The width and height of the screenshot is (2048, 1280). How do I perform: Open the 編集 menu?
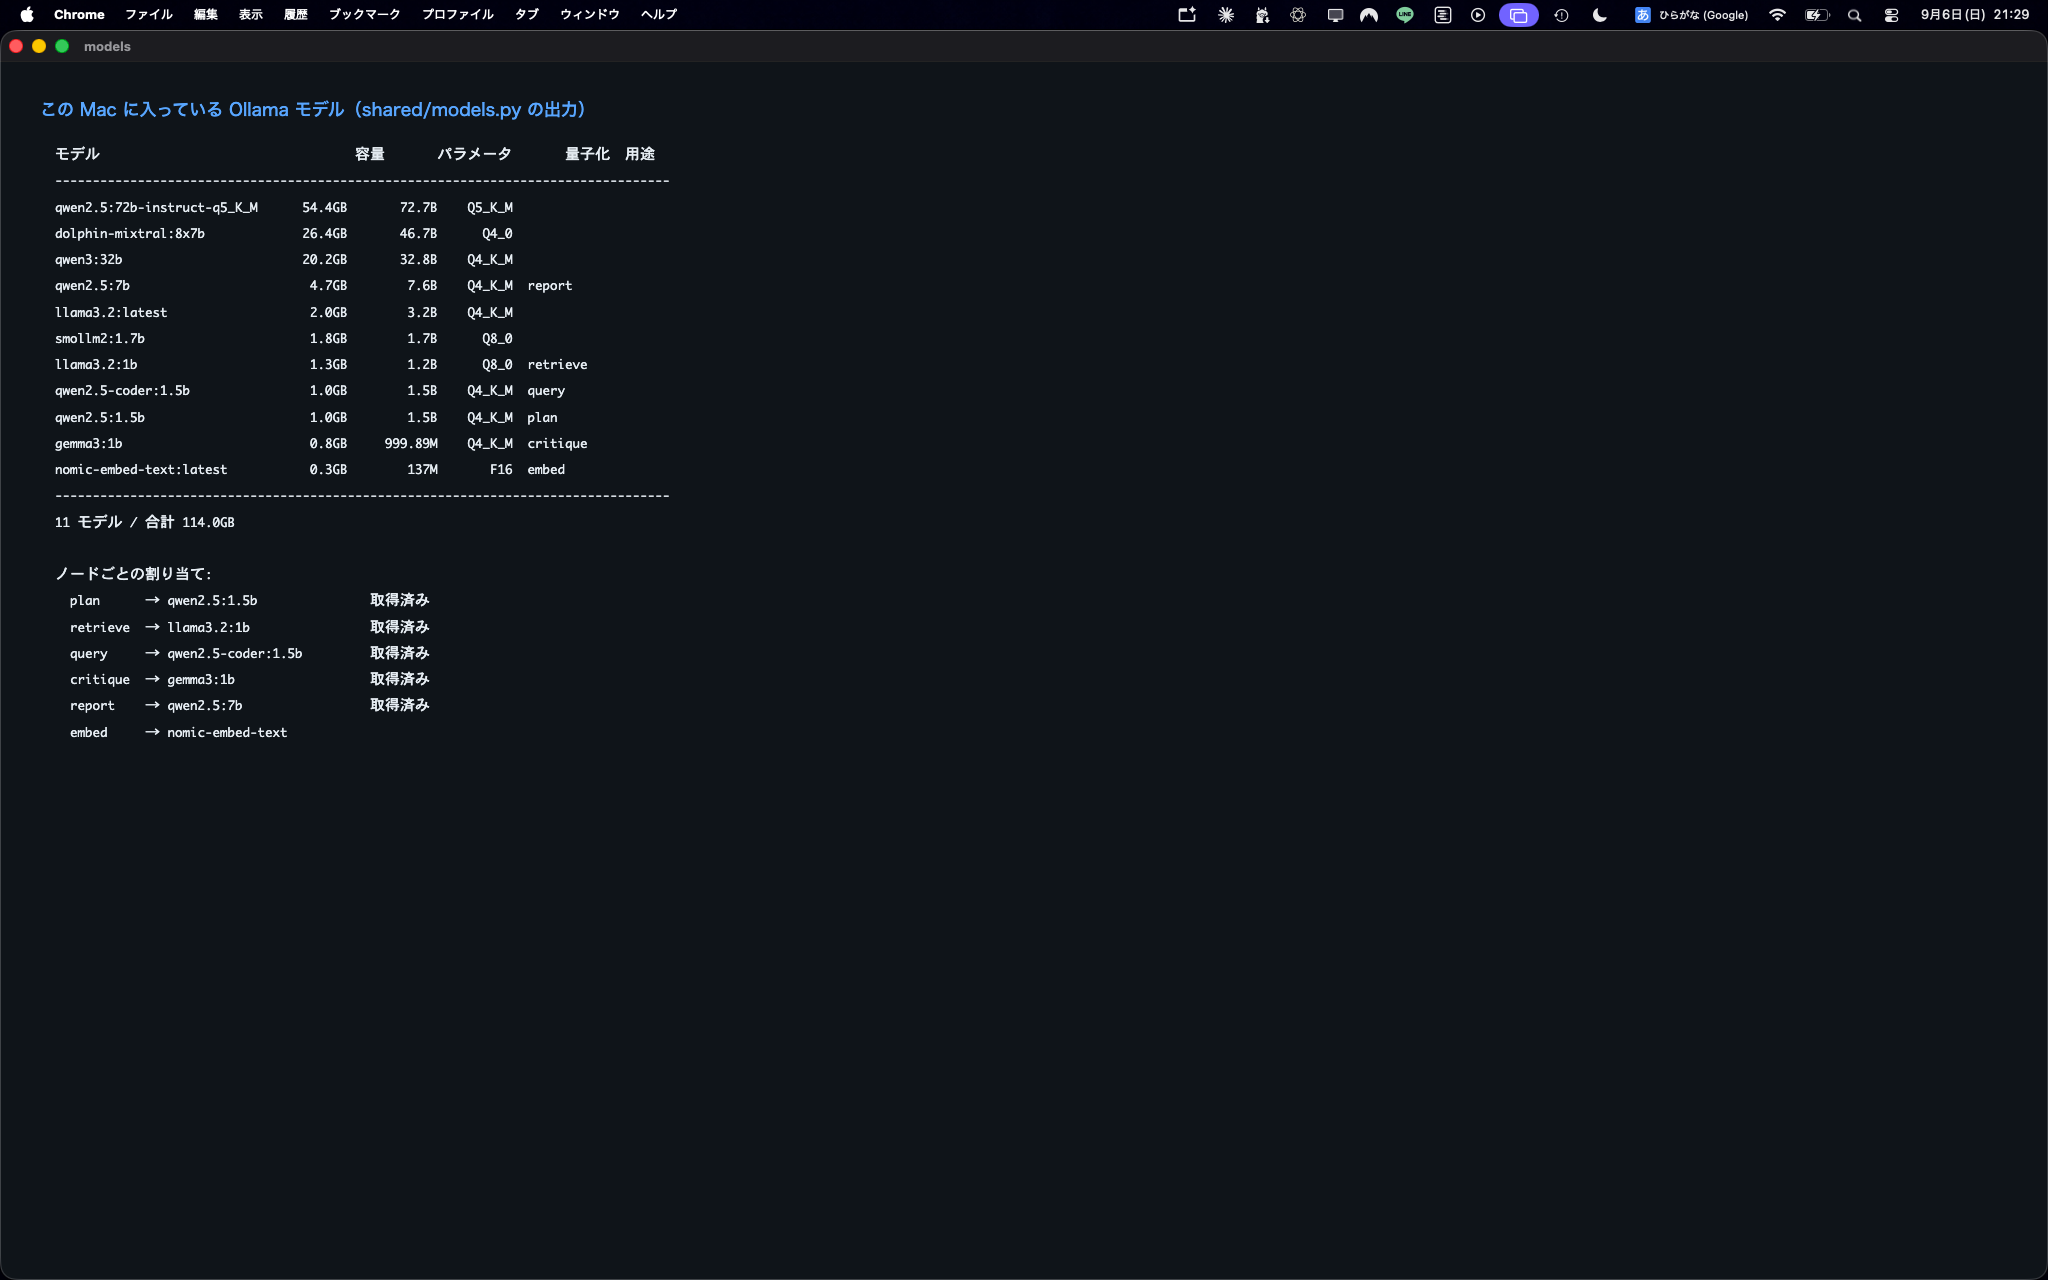[x=206, y=15]
